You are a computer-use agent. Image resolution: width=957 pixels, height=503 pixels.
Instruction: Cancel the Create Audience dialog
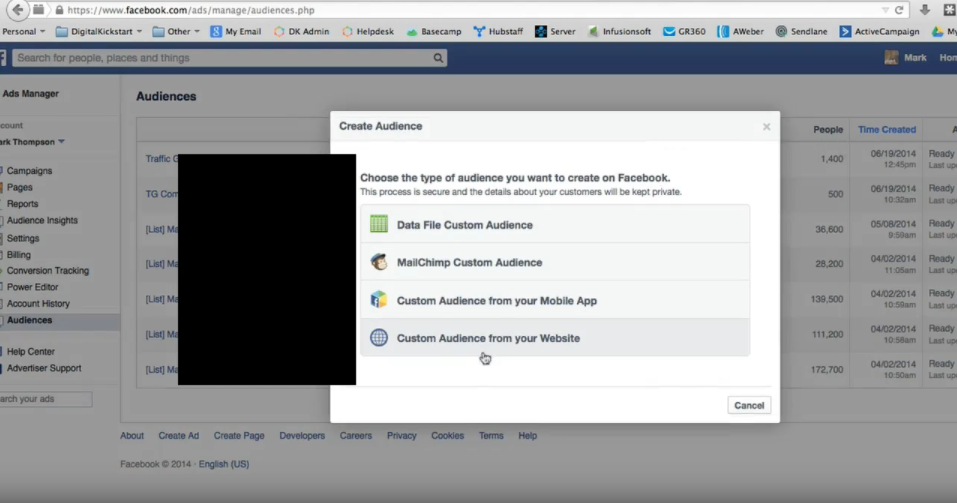pos(749,405)
